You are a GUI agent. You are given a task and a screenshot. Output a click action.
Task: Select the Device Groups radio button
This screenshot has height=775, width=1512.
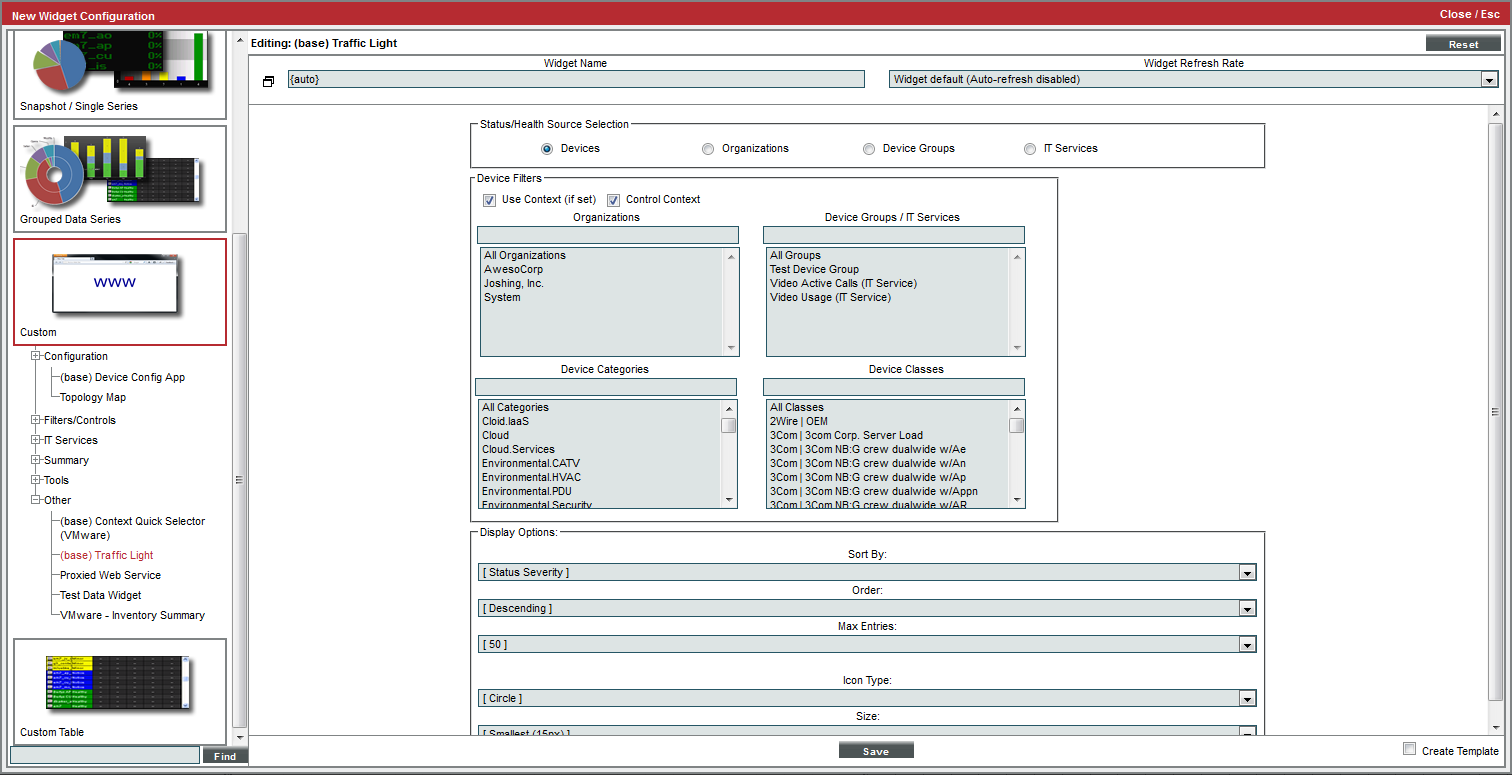click(x=869, y=149)
